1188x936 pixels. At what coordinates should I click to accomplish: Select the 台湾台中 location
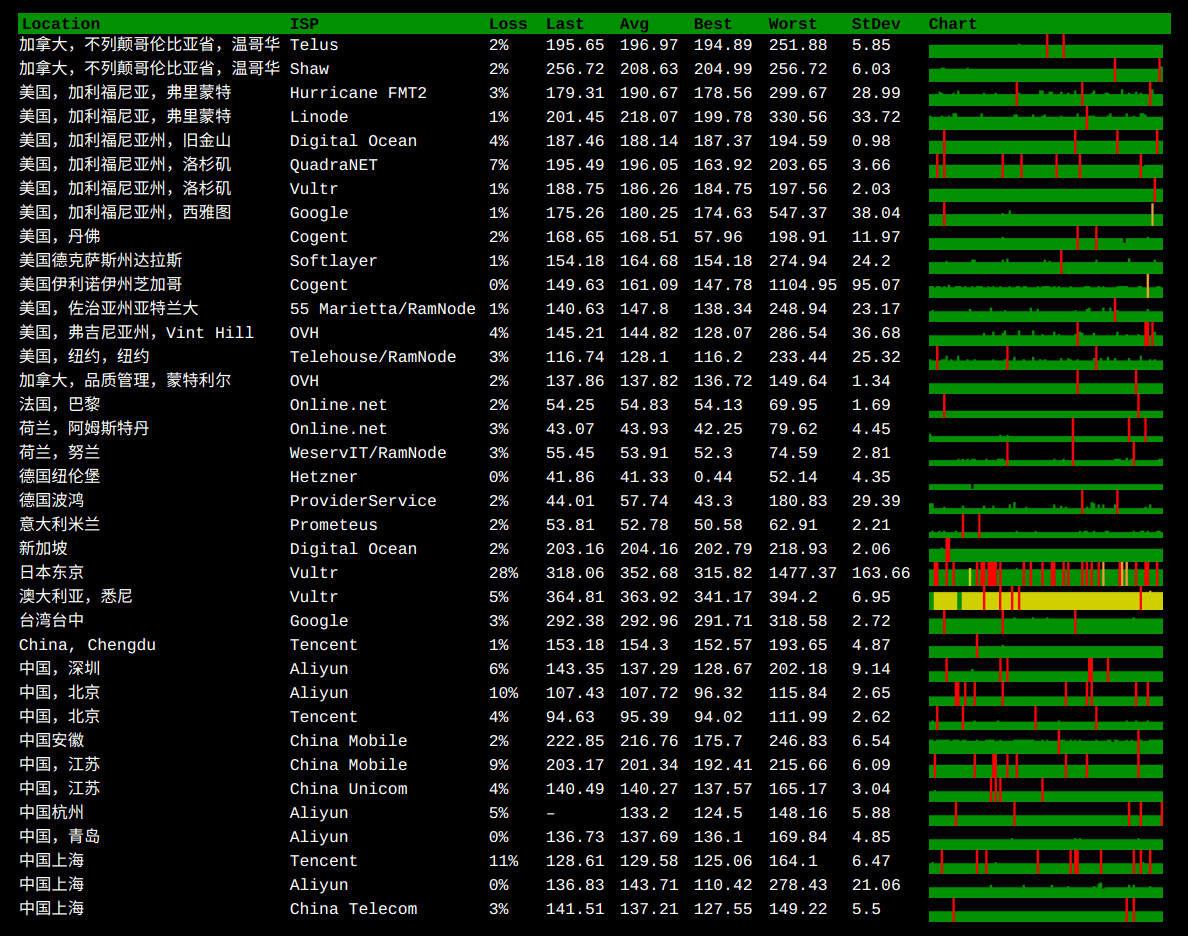click(x=51, y=621)
